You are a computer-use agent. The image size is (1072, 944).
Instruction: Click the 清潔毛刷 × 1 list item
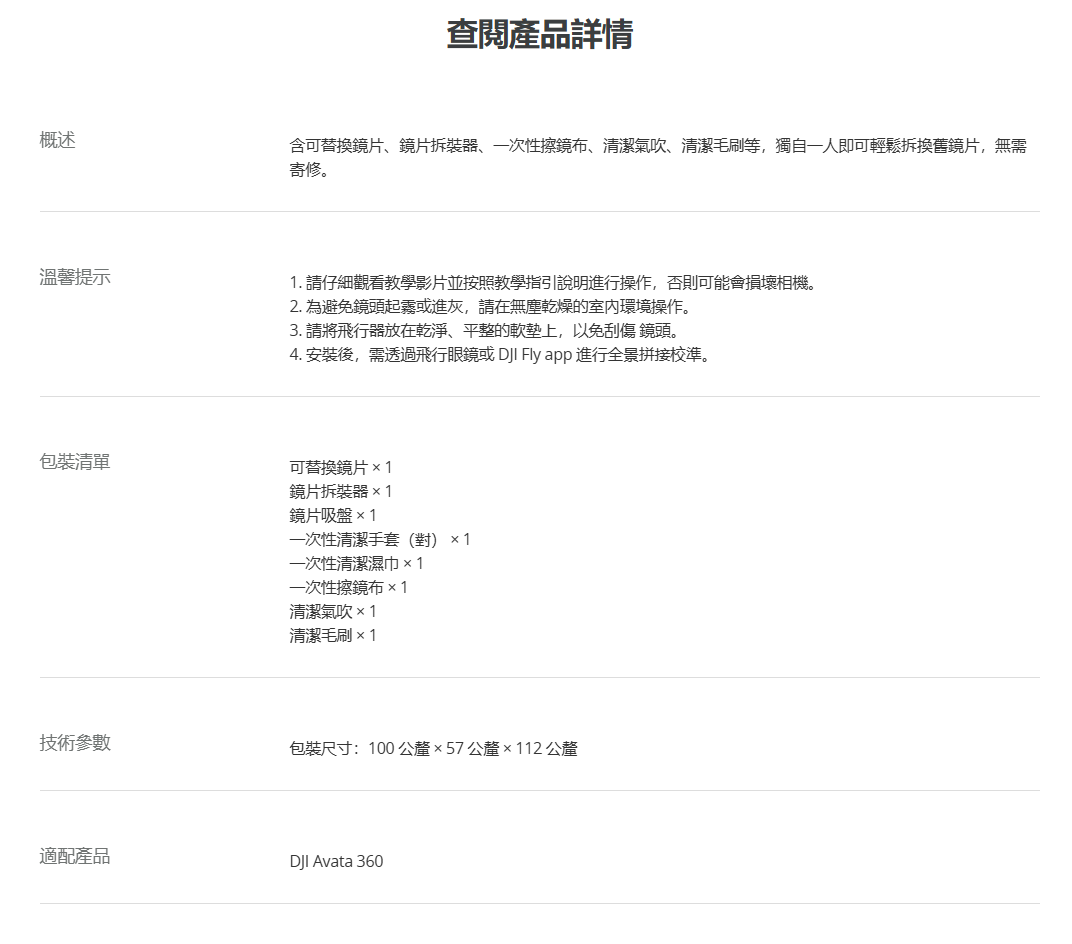click(x=333, y=636)
